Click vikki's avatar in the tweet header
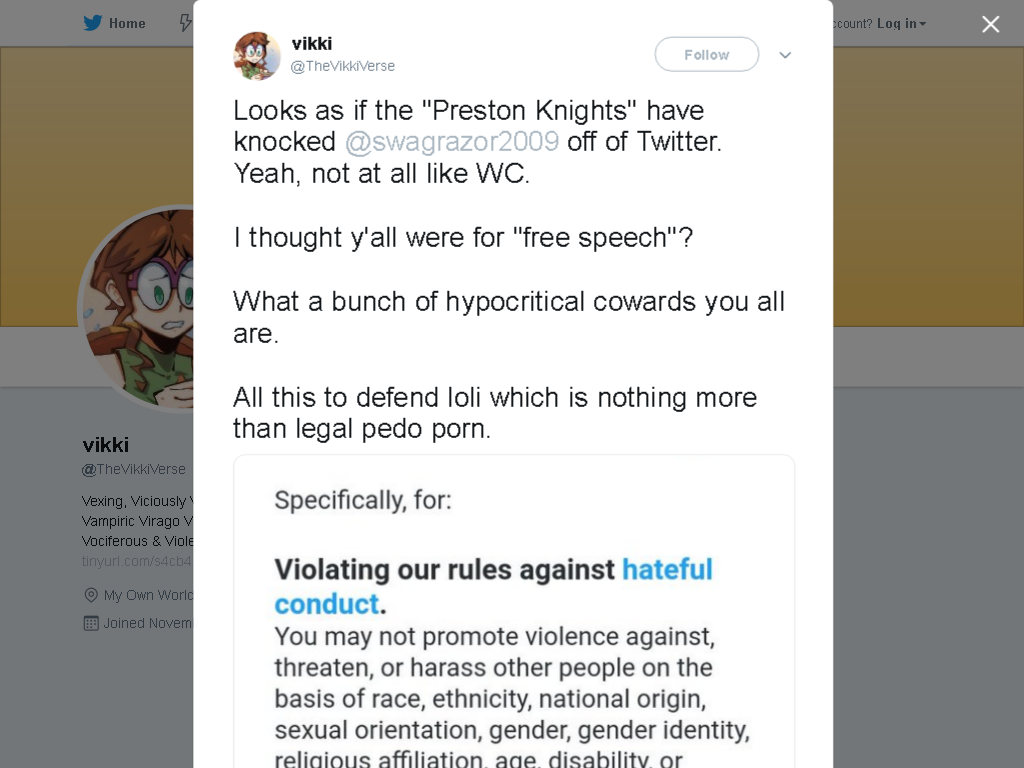Viewport: 1024px width, 768px height. [257, 56]
